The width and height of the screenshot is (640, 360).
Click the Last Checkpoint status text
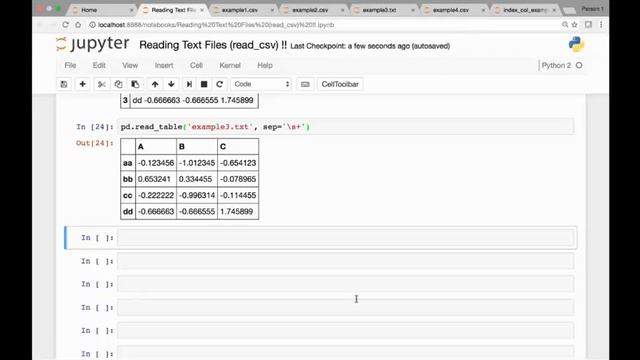point(370,46)
